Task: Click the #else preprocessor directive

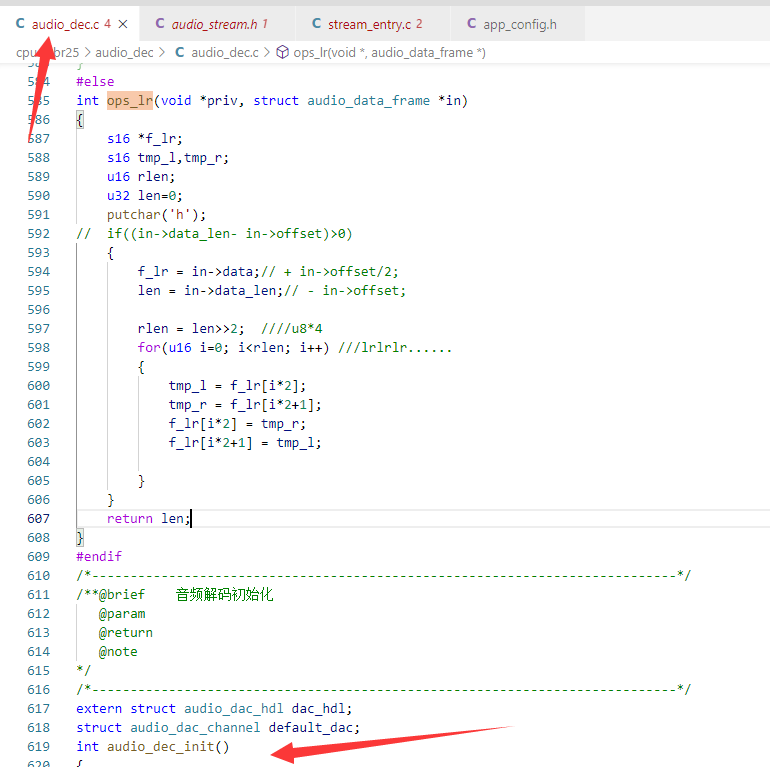Action: (x=95, y=82)
